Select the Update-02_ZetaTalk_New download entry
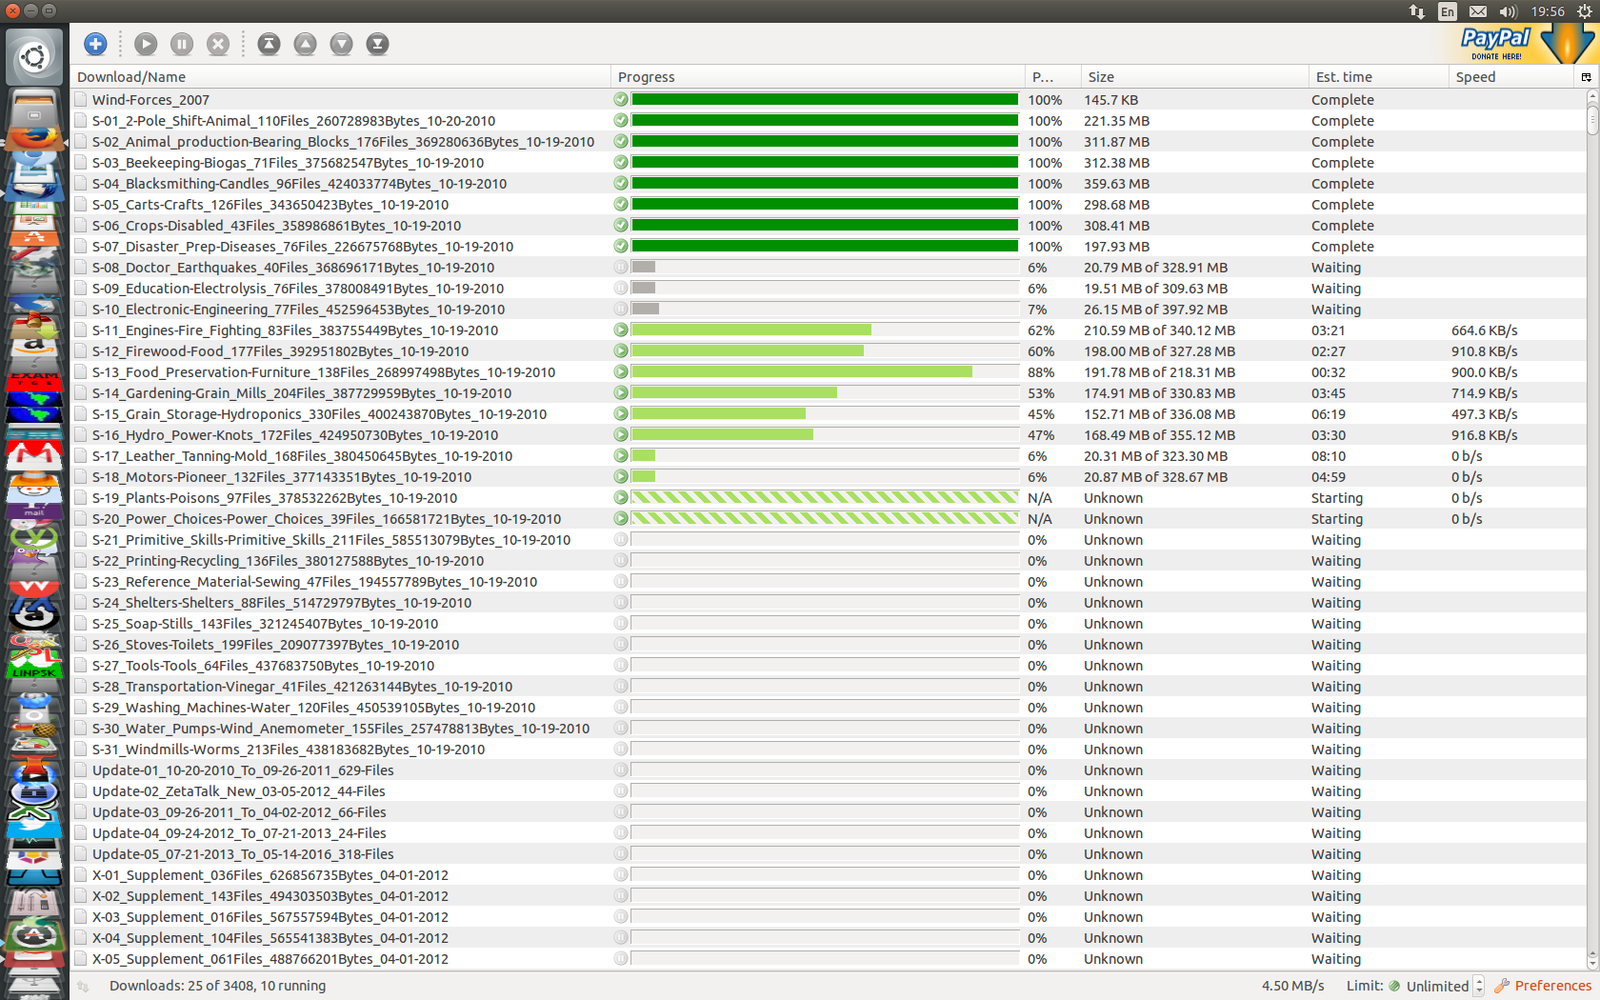 coord(238,792)
